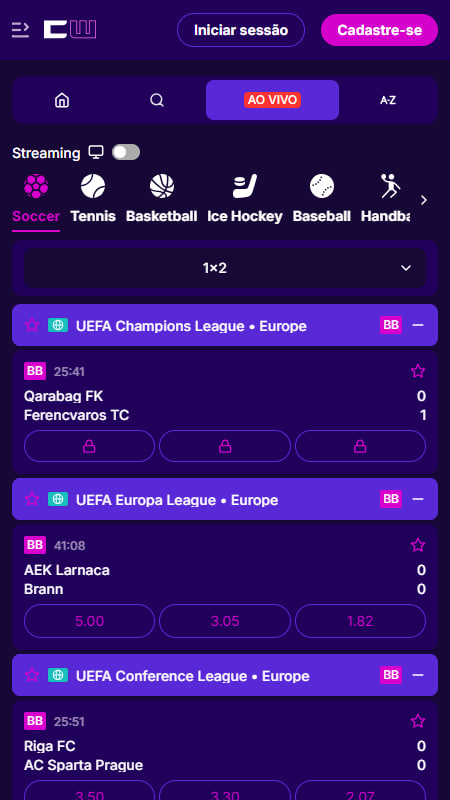The height and width of the screenshot is (800, 450).
Task: Switch to the AO VIVO tab
Action: 272,100
